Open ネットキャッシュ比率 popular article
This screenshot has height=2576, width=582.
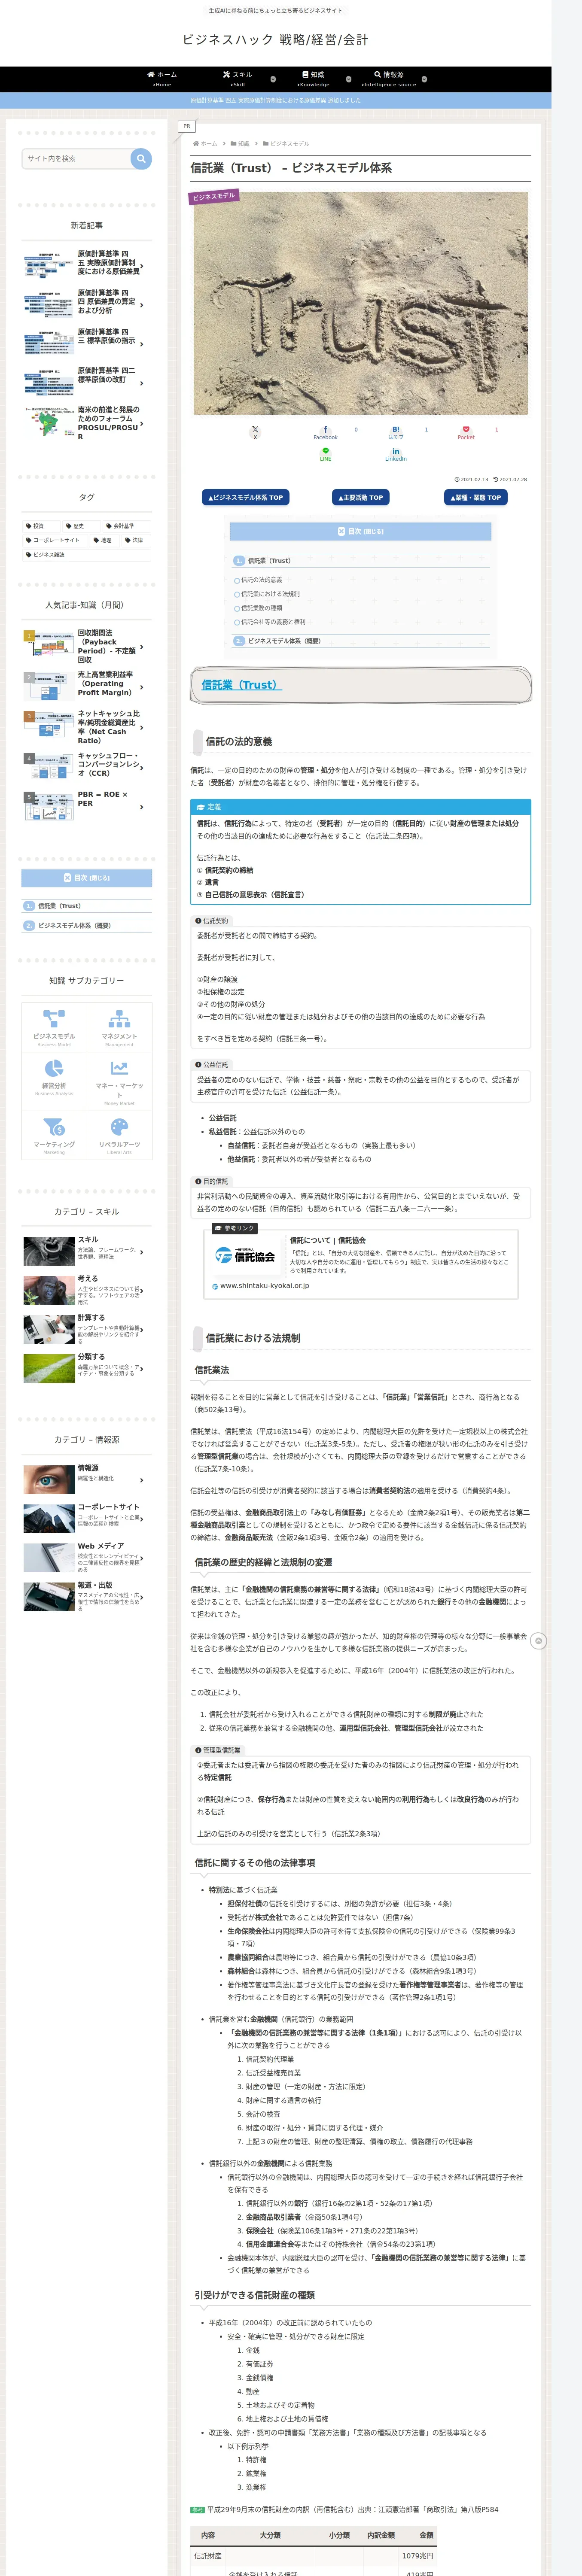87,727
